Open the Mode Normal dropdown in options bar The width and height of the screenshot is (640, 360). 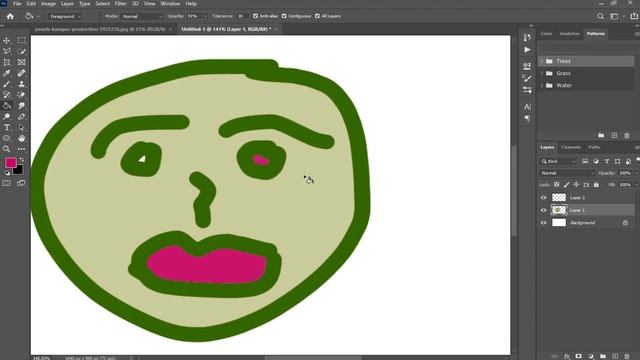pos(142,16)
